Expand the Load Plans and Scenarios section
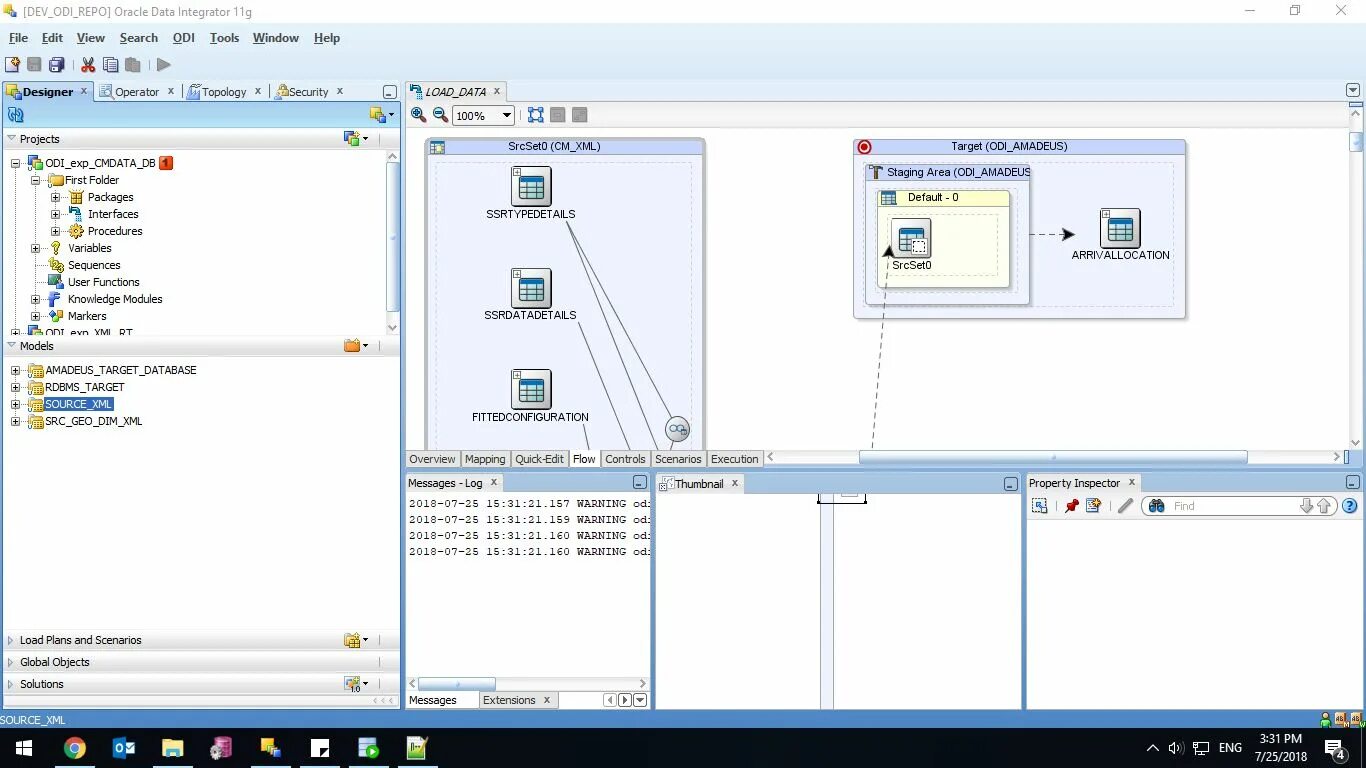The image size is (1366, 768). tap(11, 640)
